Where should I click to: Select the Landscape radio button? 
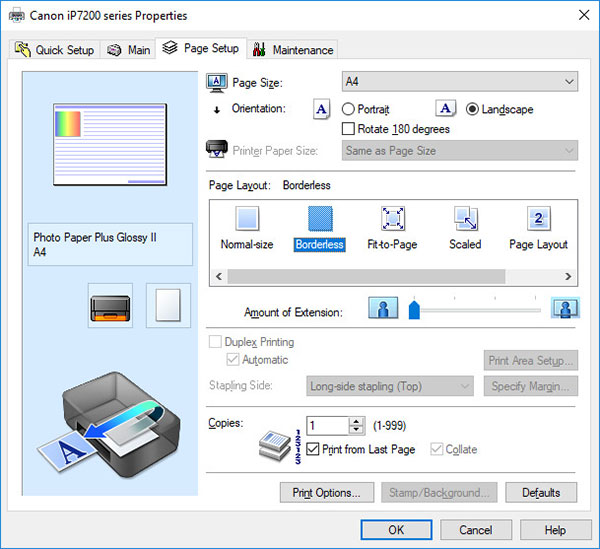(472, 109)
